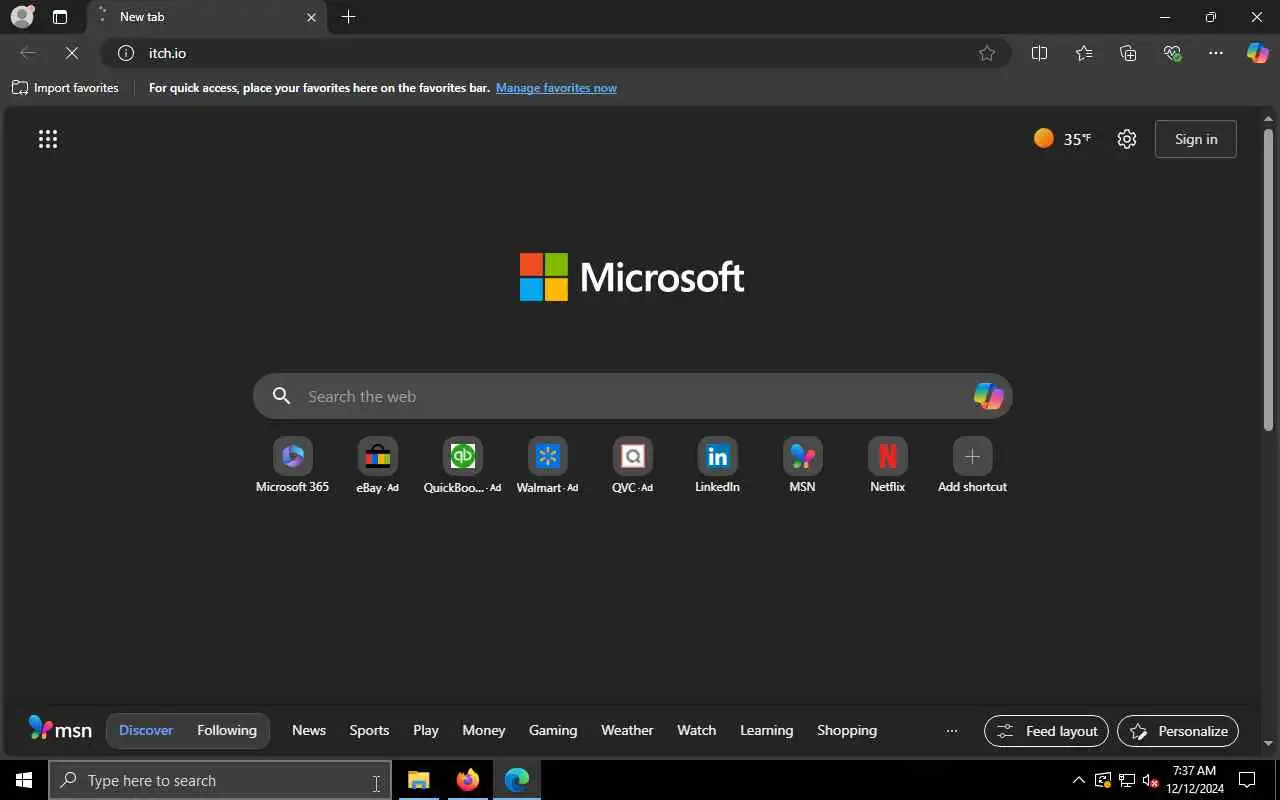Close the New tab tab
This screenshot has height=800, width=1280.
click(x=311, y=17)
